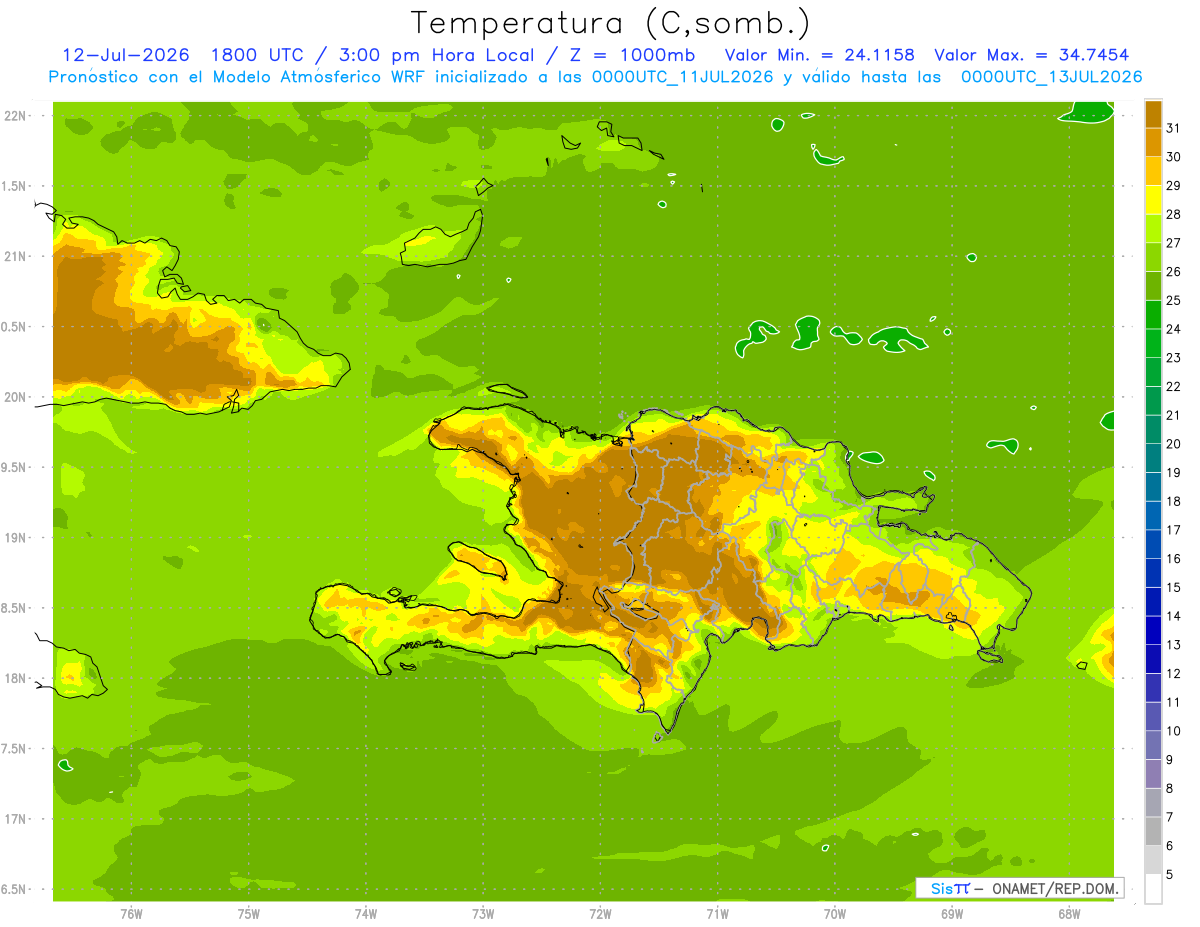
Task: Click the 68W longitude label
Action: 1069,914
